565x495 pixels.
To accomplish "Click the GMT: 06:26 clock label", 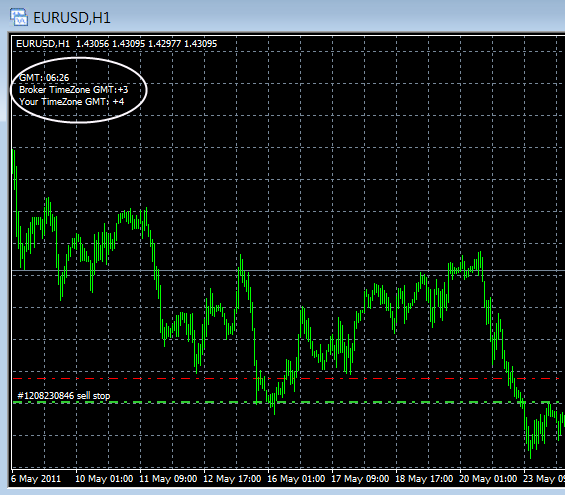I will tap(44, 78).
